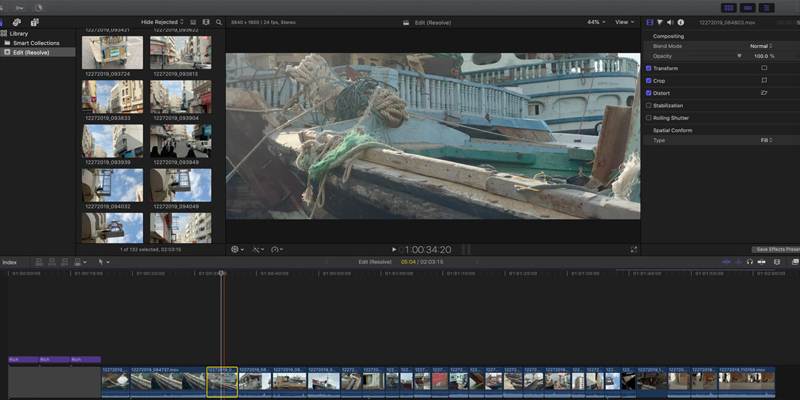Open the viewer View options dropdown
This screenshot has width=800, height=400.
624,22
